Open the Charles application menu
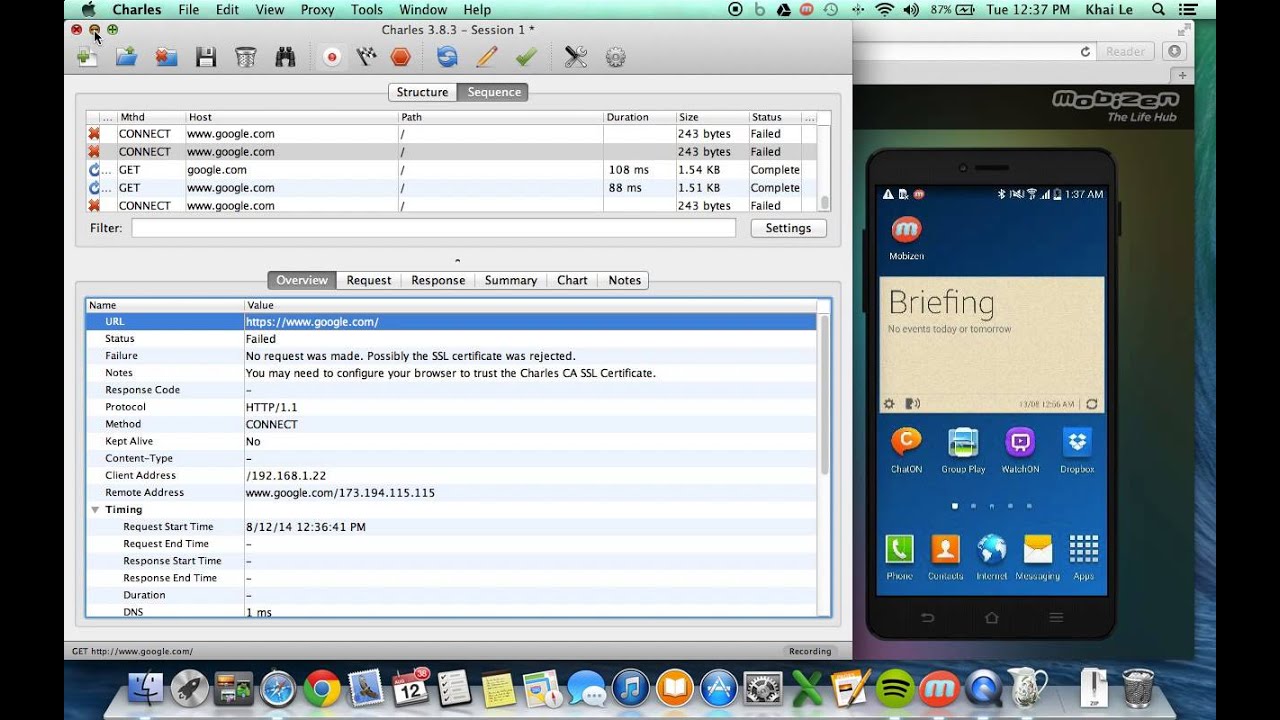Screen dimensions: 1280x720 click(x=137, y=9)
